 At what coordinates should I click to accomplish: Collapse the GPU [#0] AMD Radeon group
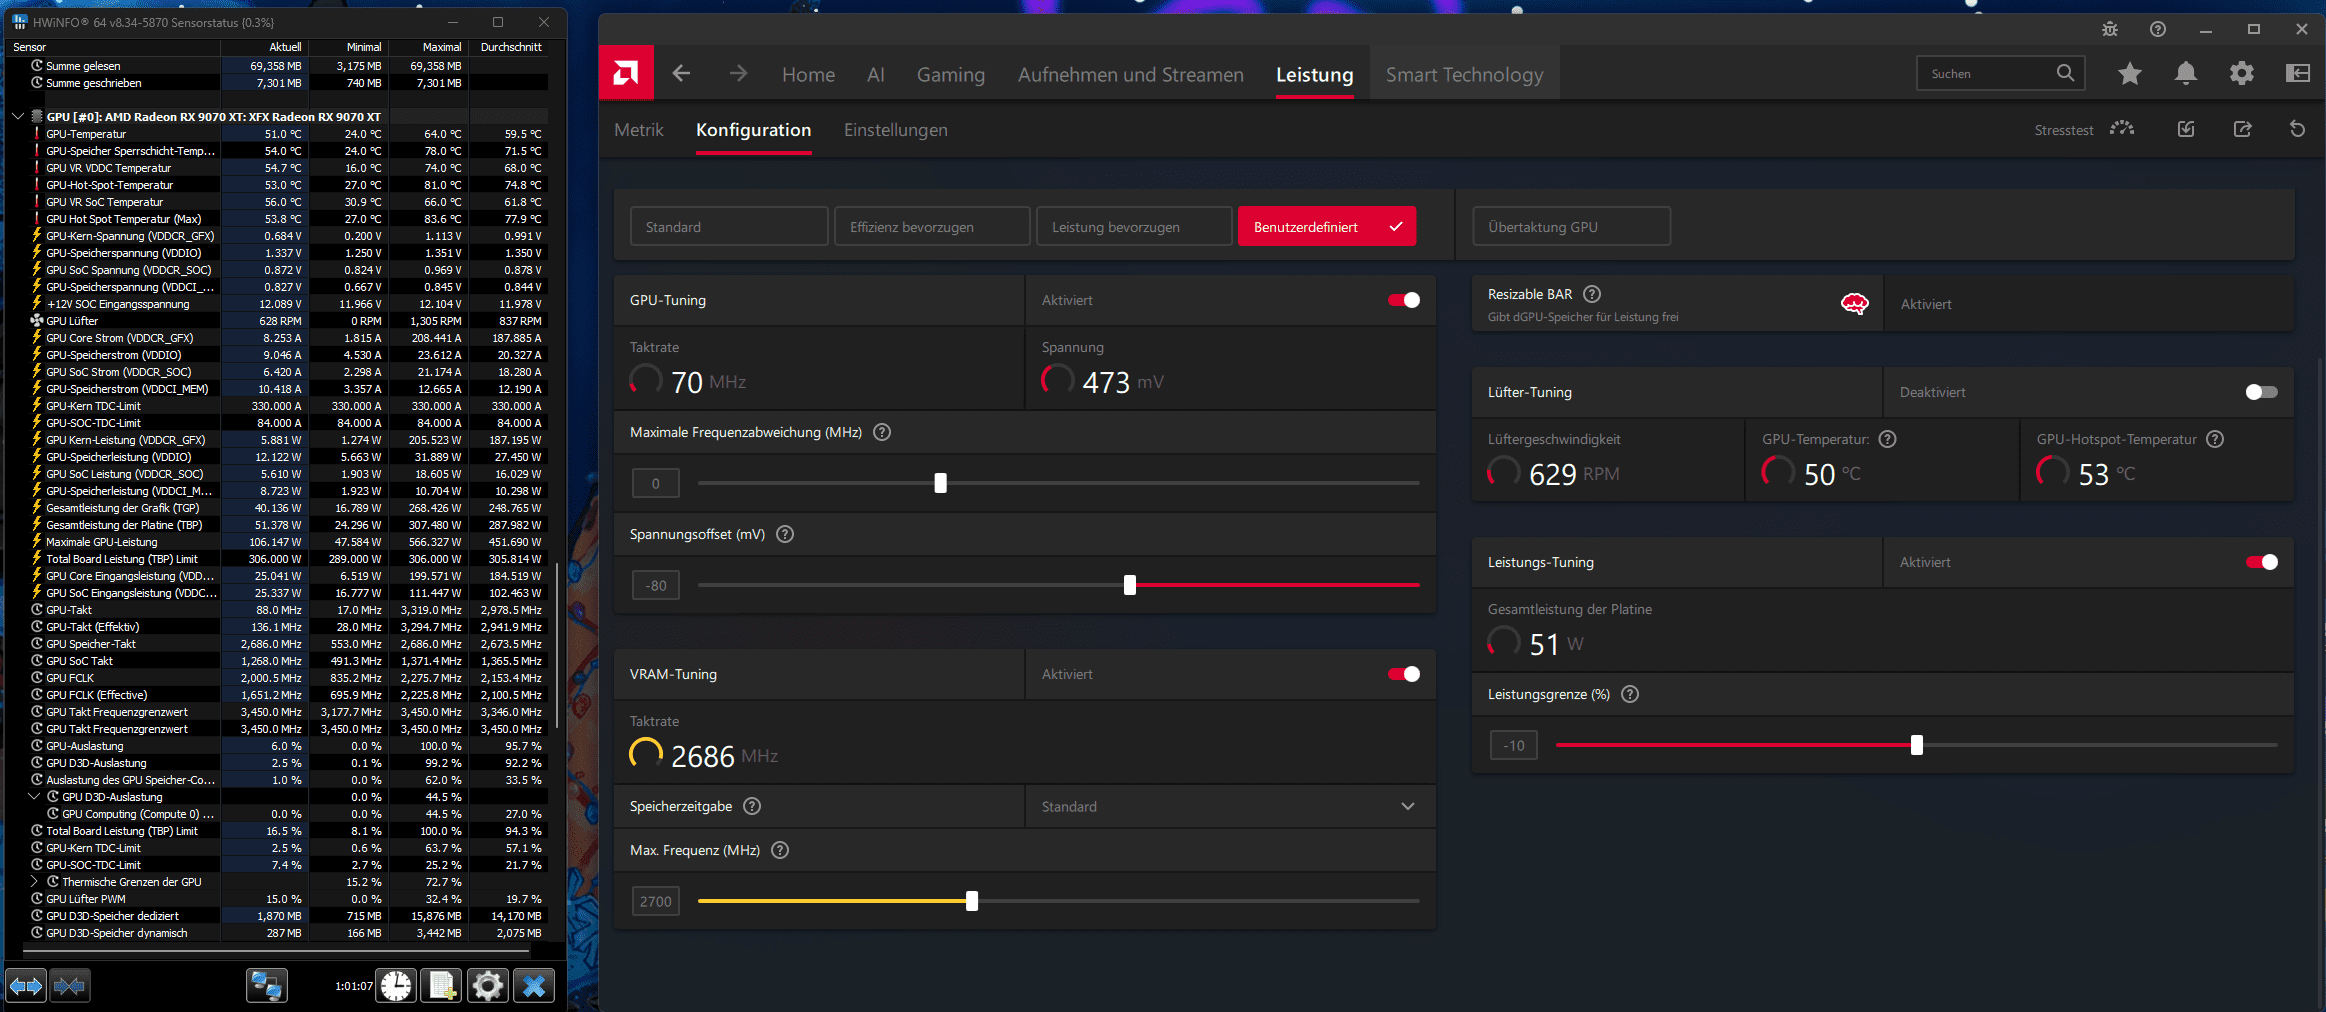(x=17, y=117)
